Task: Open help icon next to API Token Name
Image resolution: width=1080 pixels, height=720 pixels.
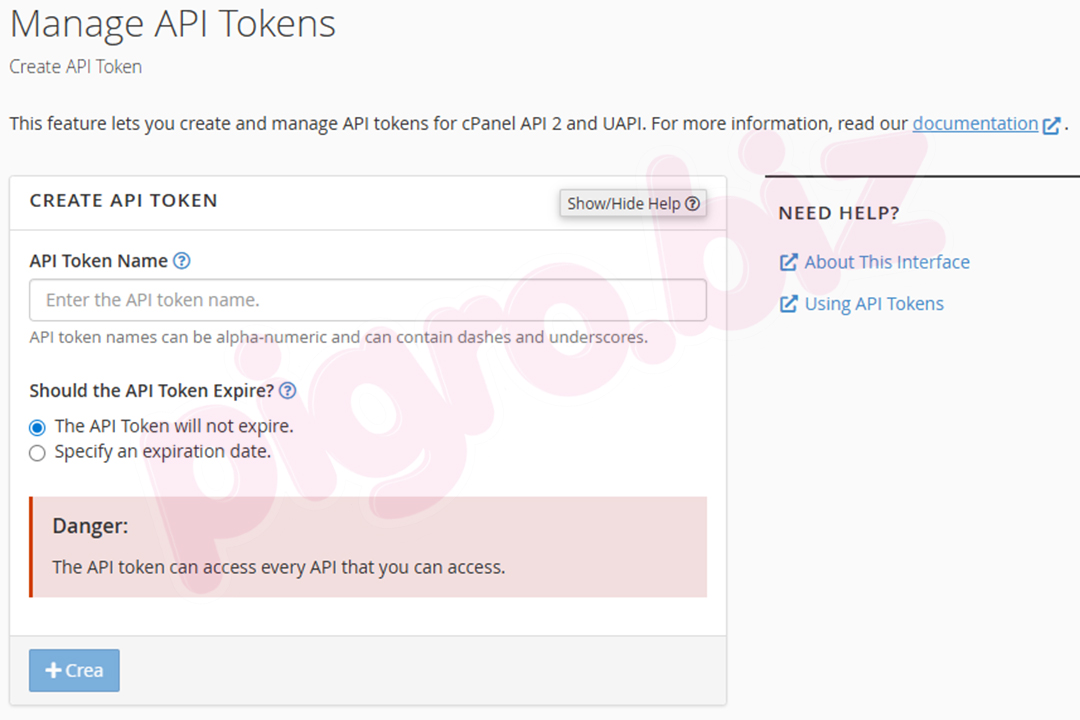Action: [181, 261]
